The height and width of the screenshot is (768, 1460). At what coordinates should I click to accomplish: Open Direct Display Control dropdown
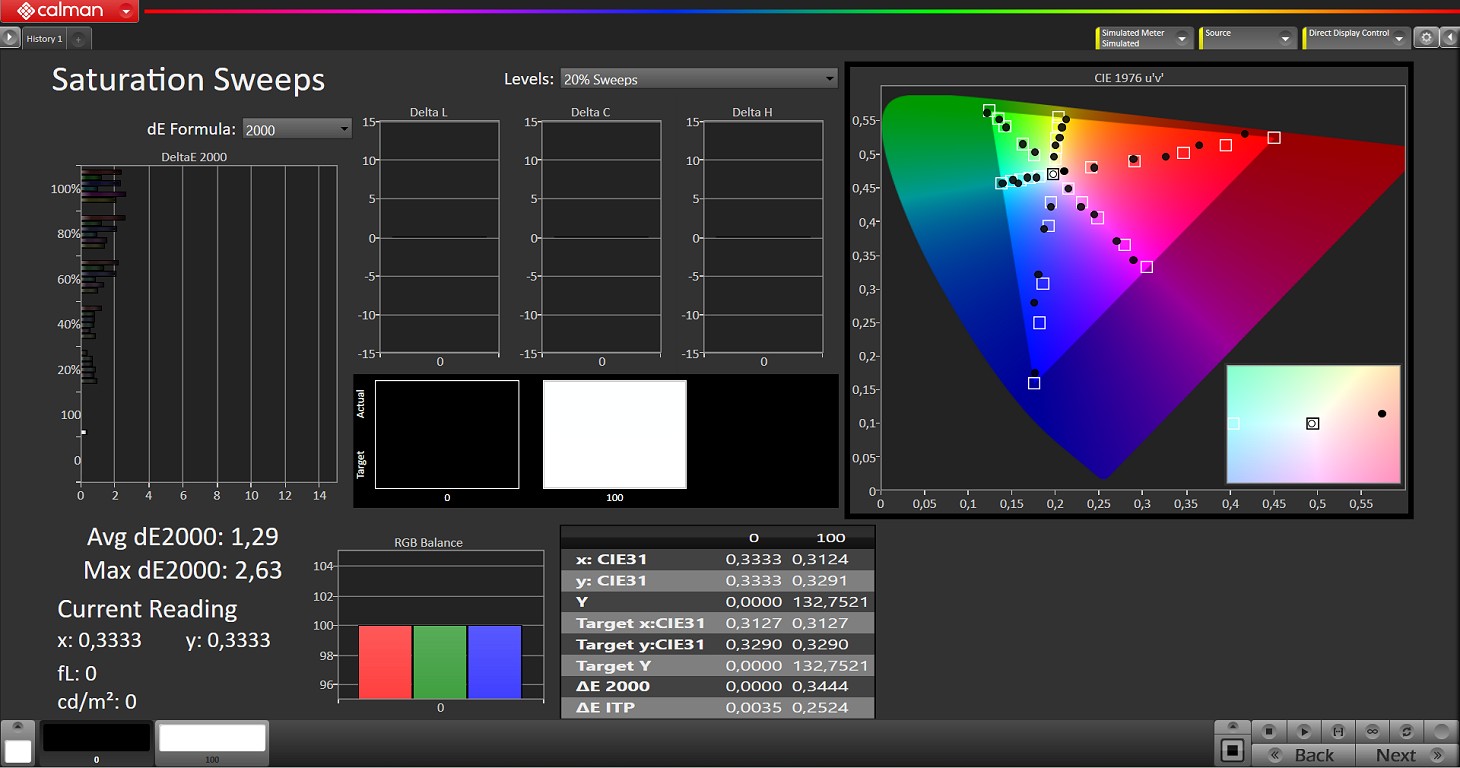pos(1357,38)
